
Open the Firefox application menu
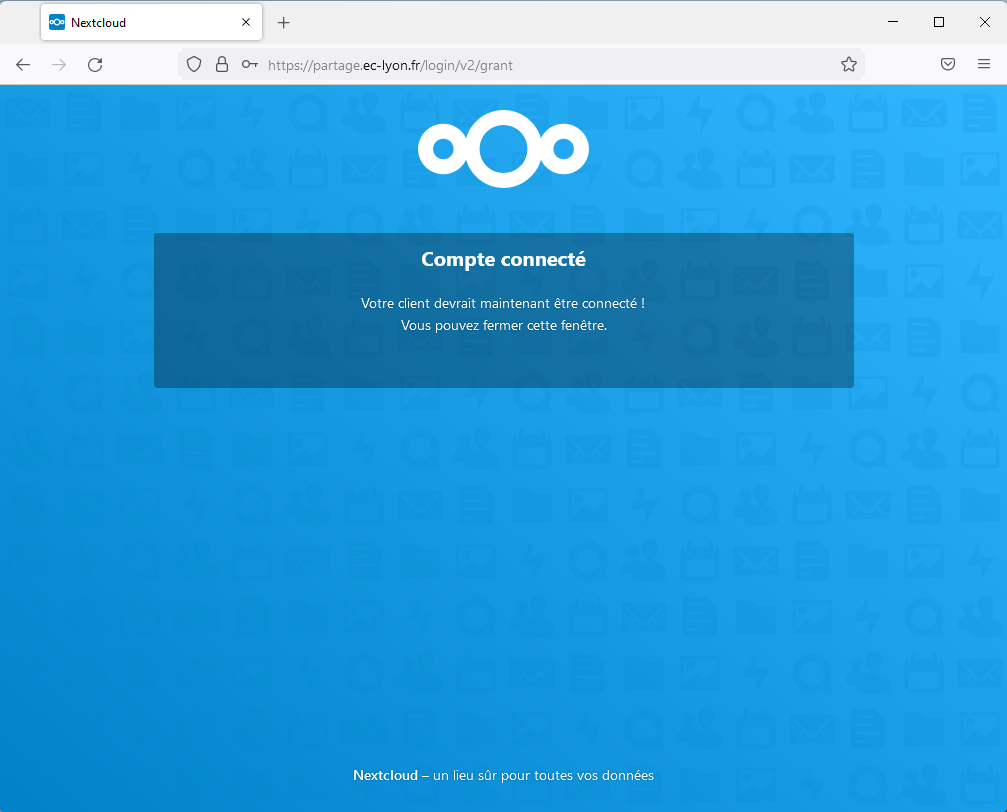click(985, 64)
